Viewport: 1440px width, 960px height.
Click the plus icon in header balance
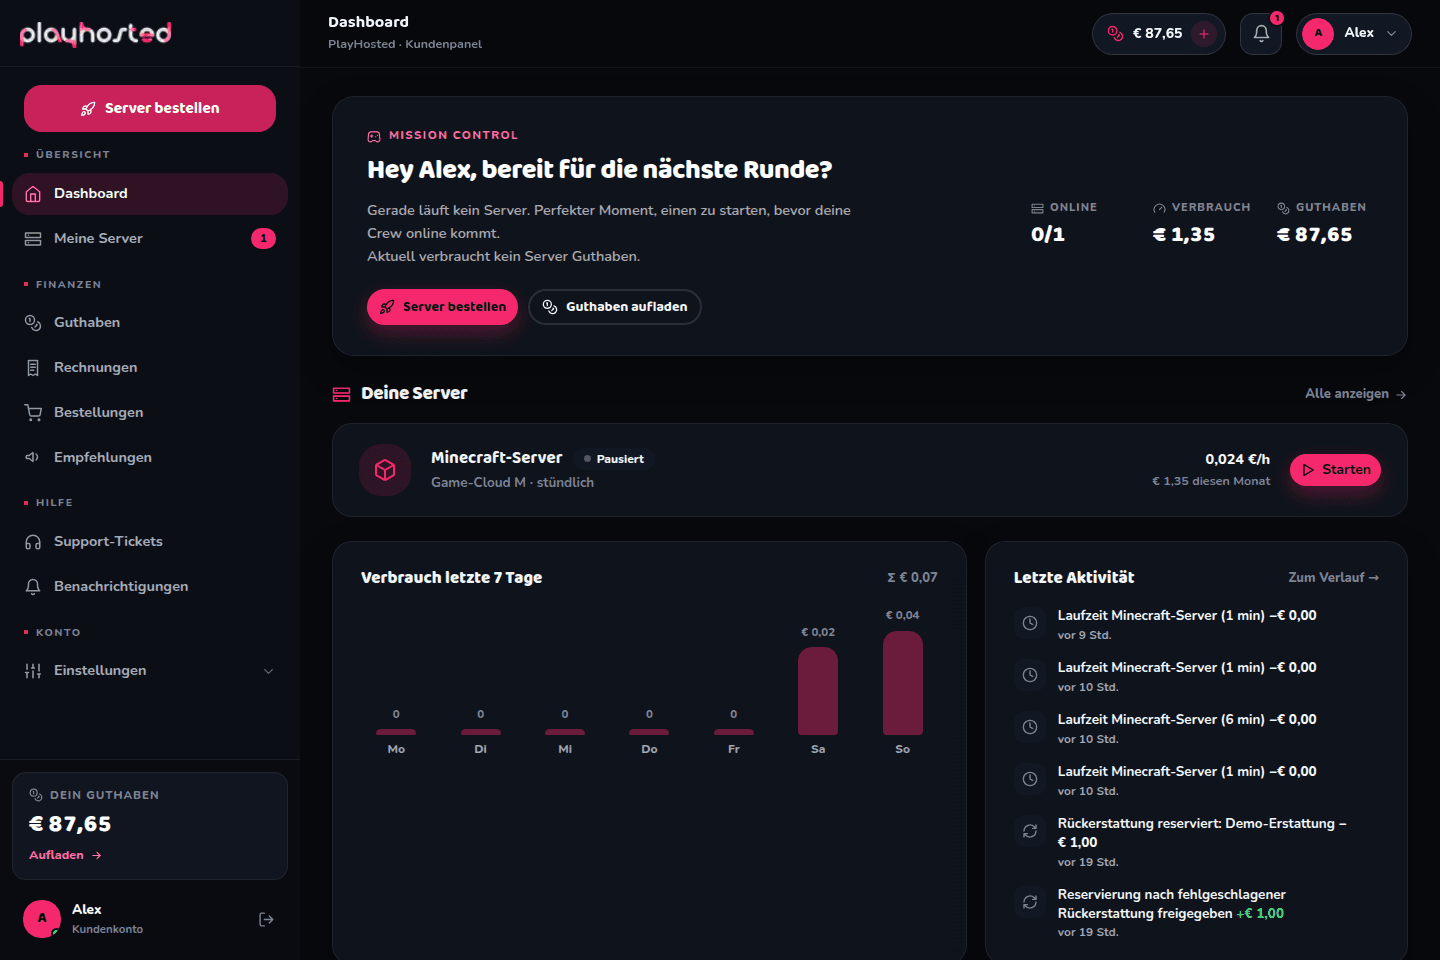pos(1204,34)
